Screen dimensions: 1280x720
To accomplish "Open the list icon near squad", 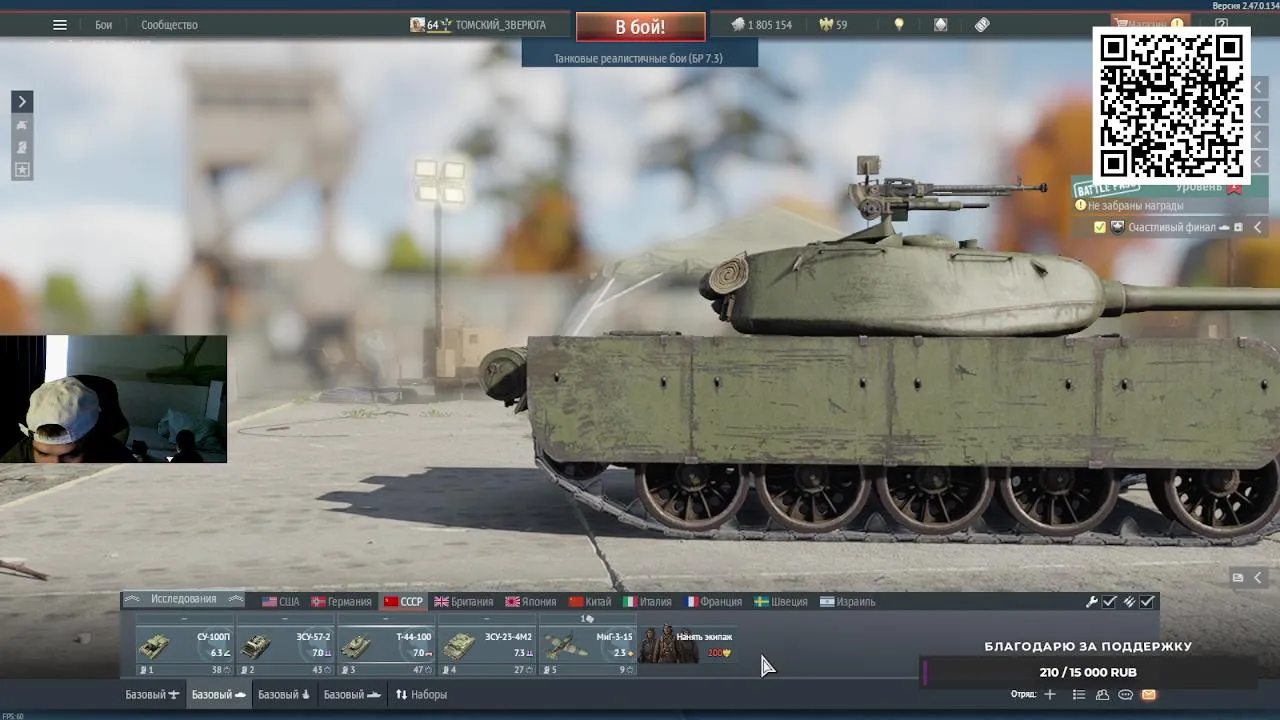I will (x=1078, y=694).
